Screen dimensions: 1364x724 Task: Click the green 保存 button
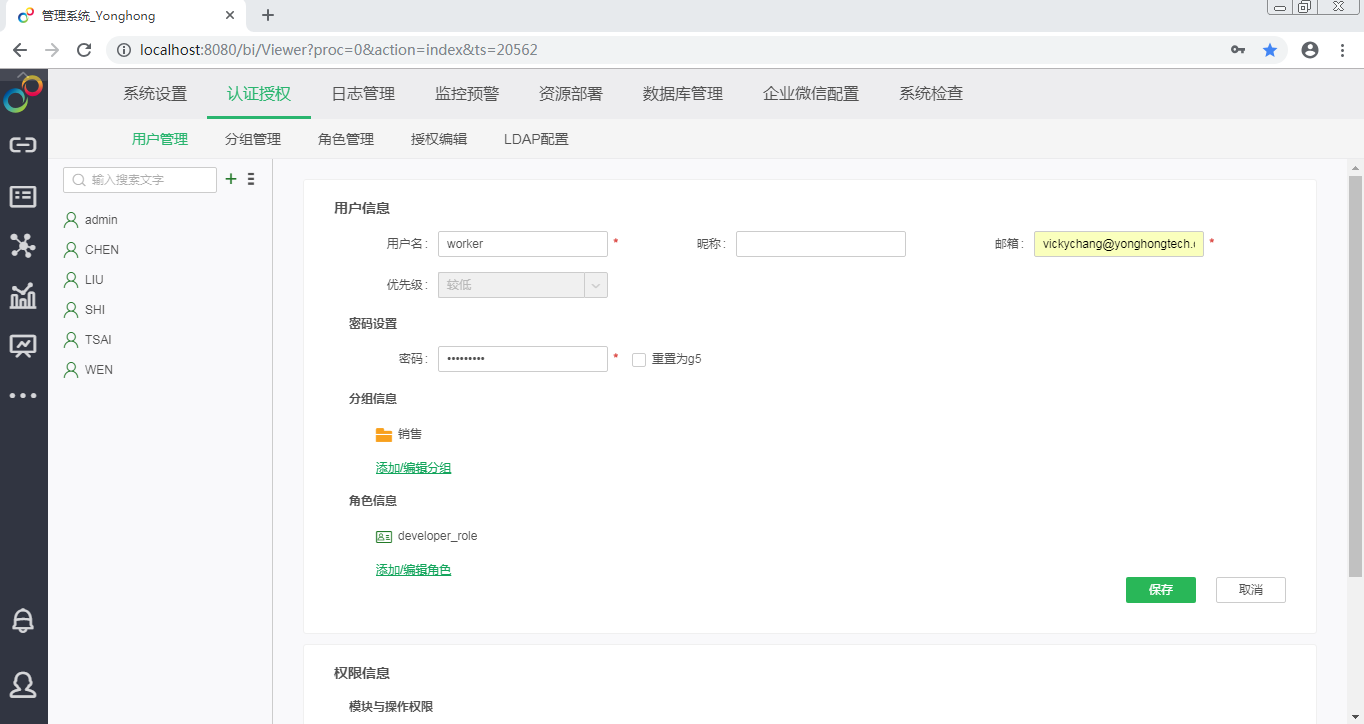(x=1160, y=590)
